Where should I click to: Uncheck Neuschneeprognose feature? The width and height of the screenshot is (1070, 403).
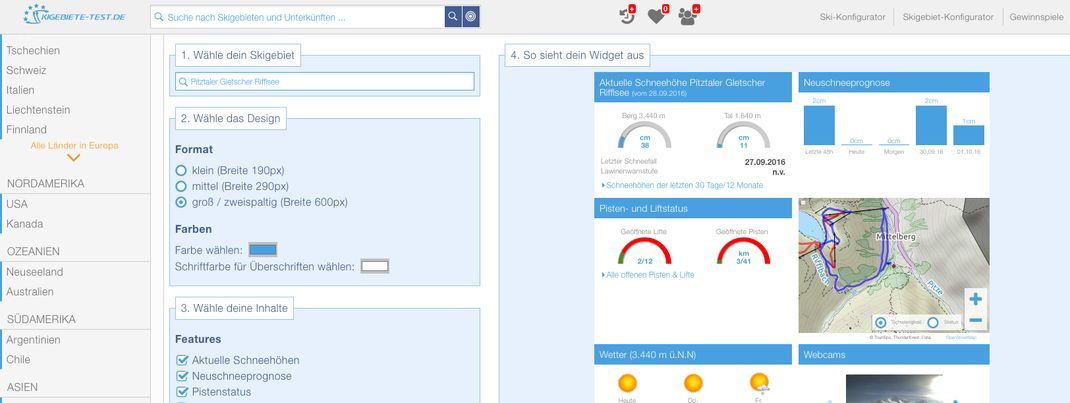182,376
